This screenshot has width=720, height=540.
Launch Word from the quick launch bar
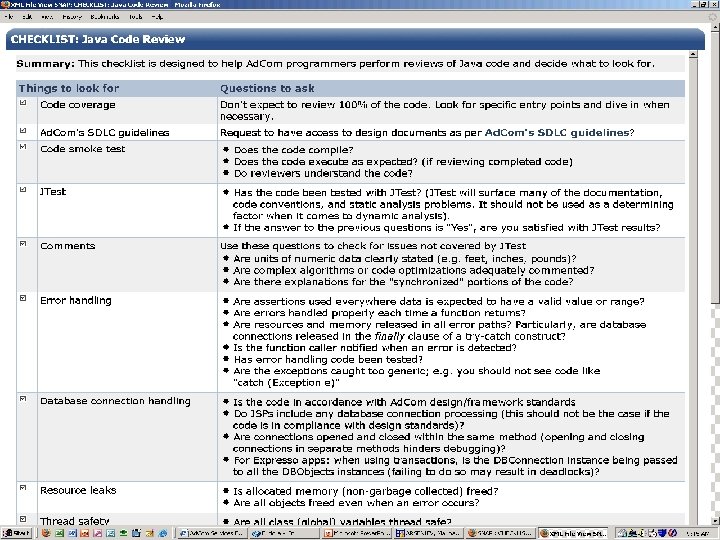(72, 533)
